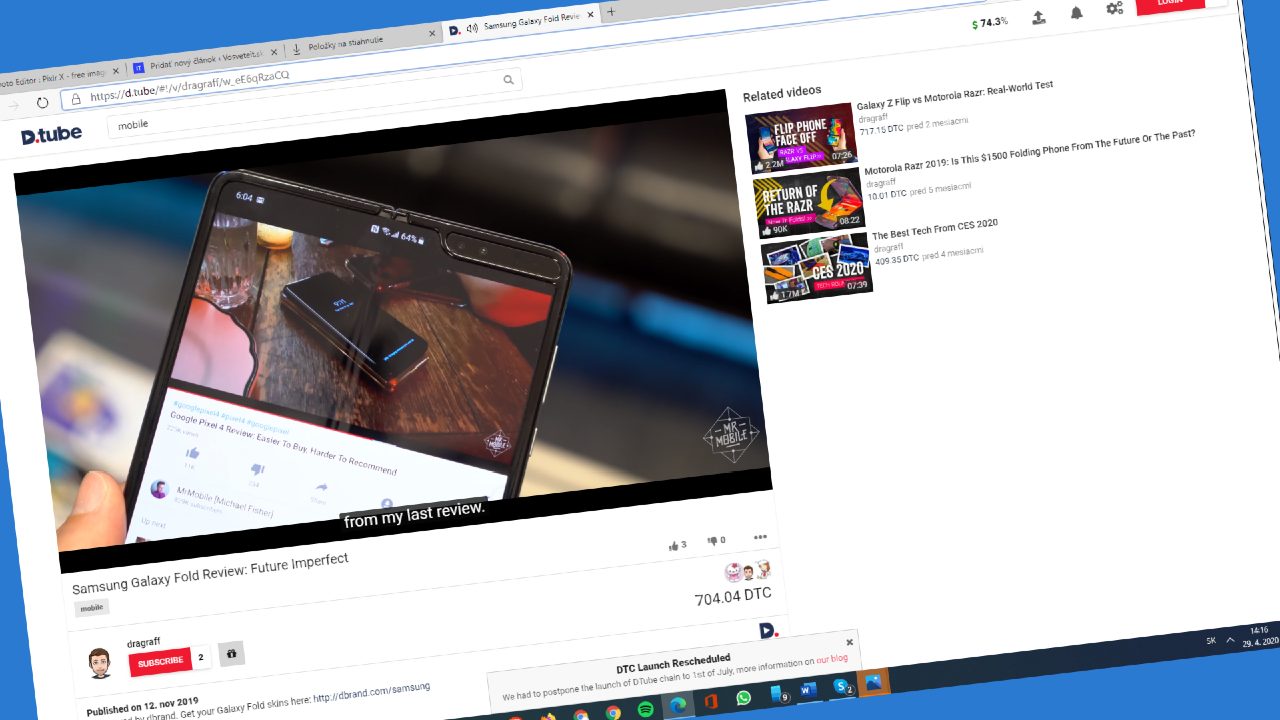Viewport: 1280px width, 720px height.
Task: Click the browser reload button
Action: pyautogui.click(x=42, y=102)
